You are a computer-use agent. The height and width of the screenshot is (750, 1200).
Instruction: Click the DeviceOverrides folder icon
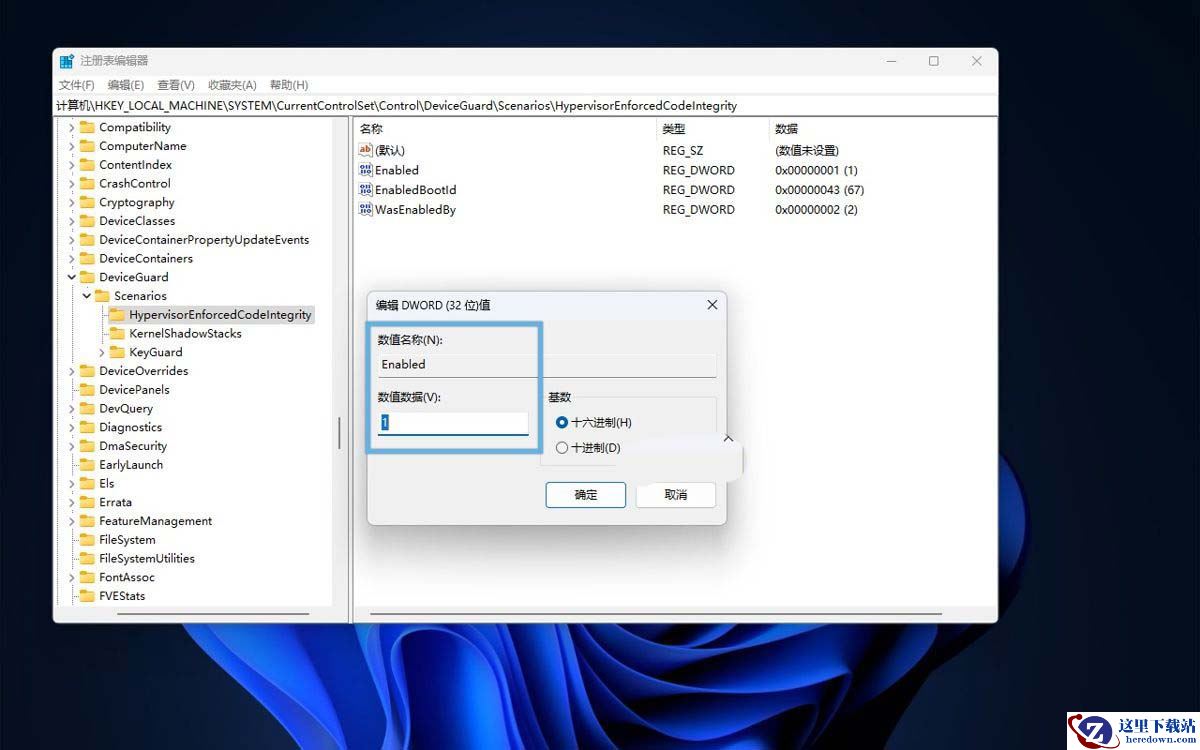click(87, 371)
